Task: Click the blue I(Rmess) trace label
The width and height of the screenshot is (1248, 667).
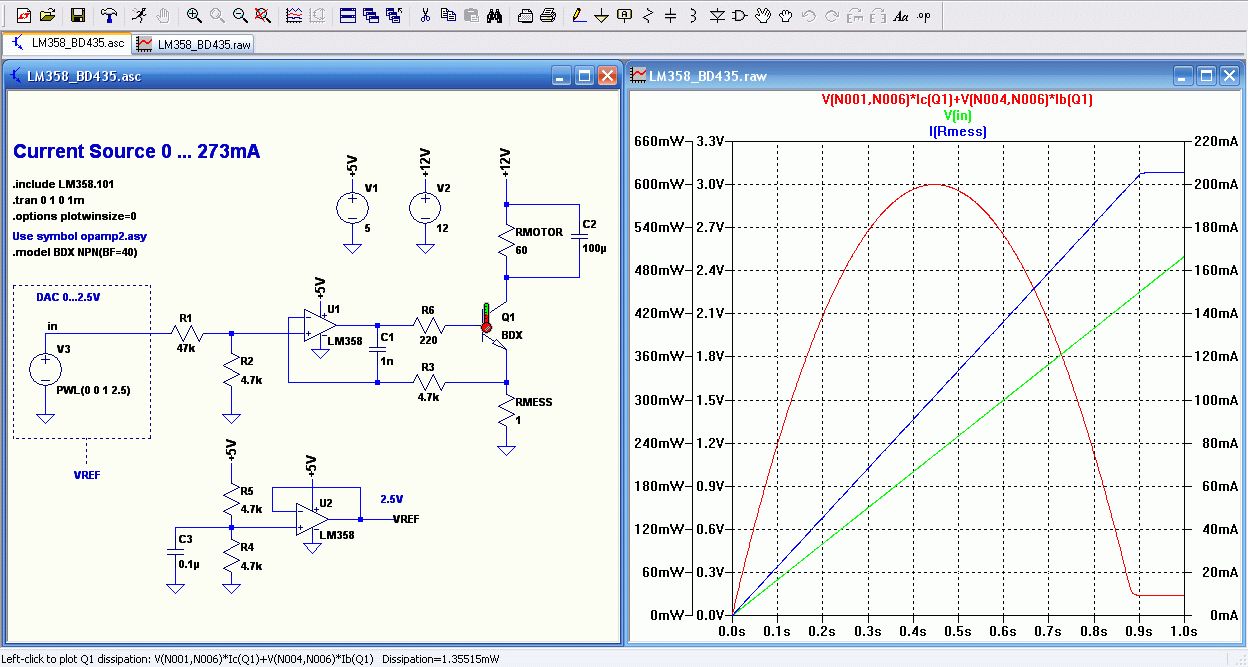Action: tap(956, 131)
